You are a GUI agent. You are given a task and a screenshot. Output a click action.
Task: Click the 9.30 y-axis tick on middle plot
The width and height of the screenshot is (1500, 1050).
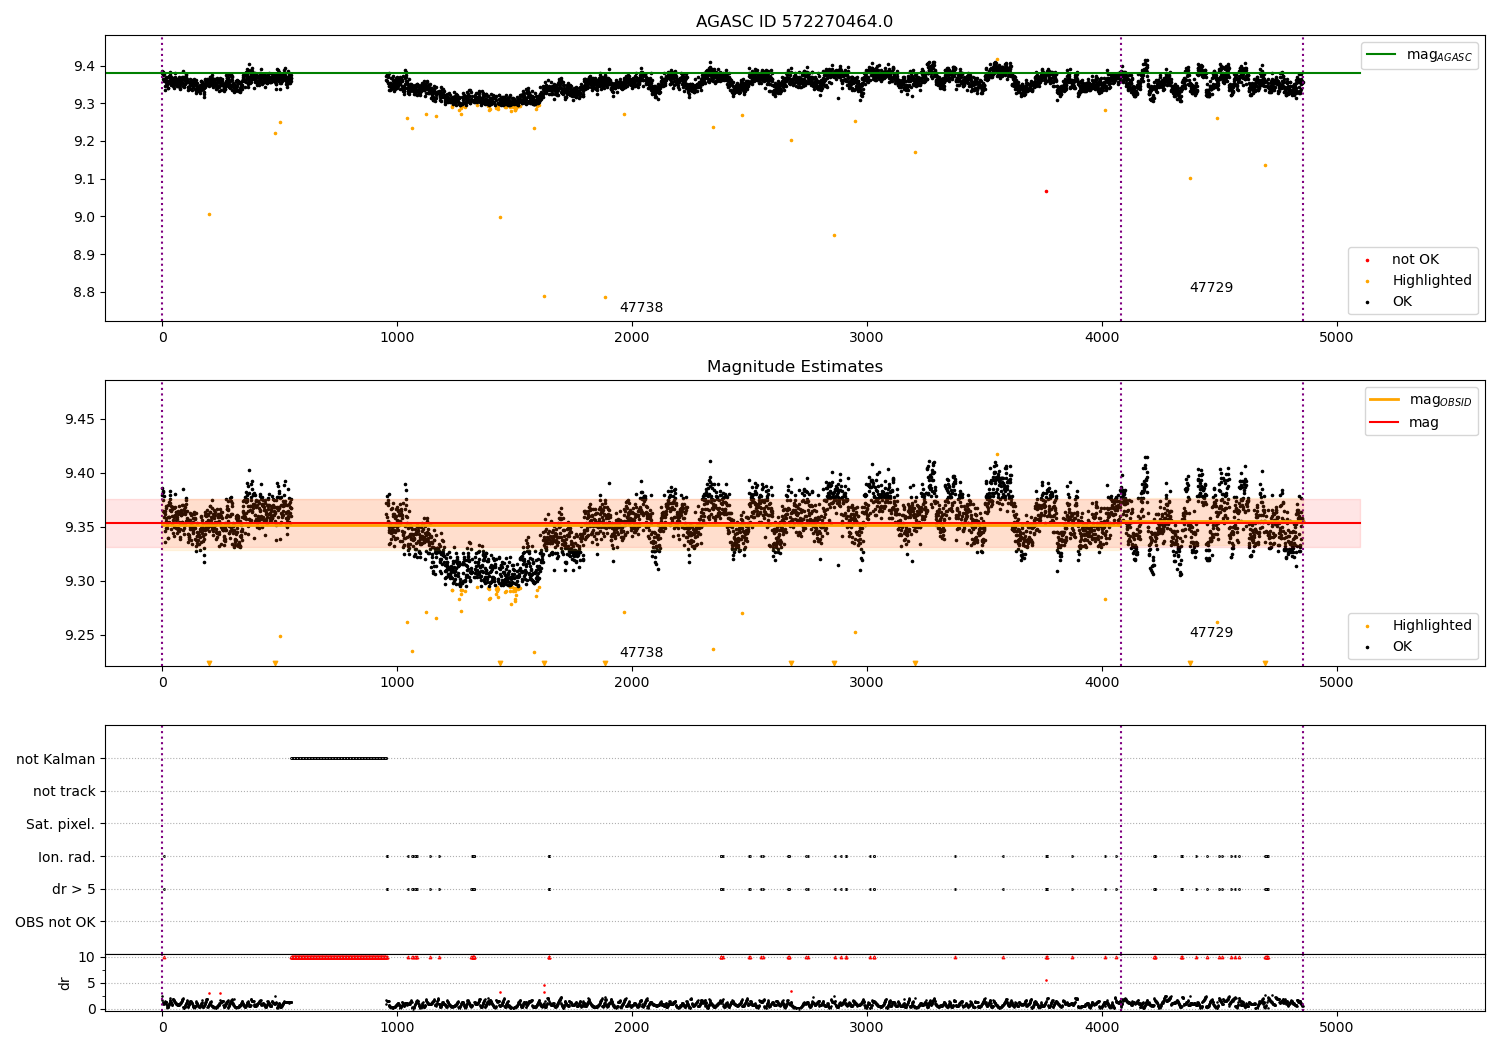click(79, 581)
